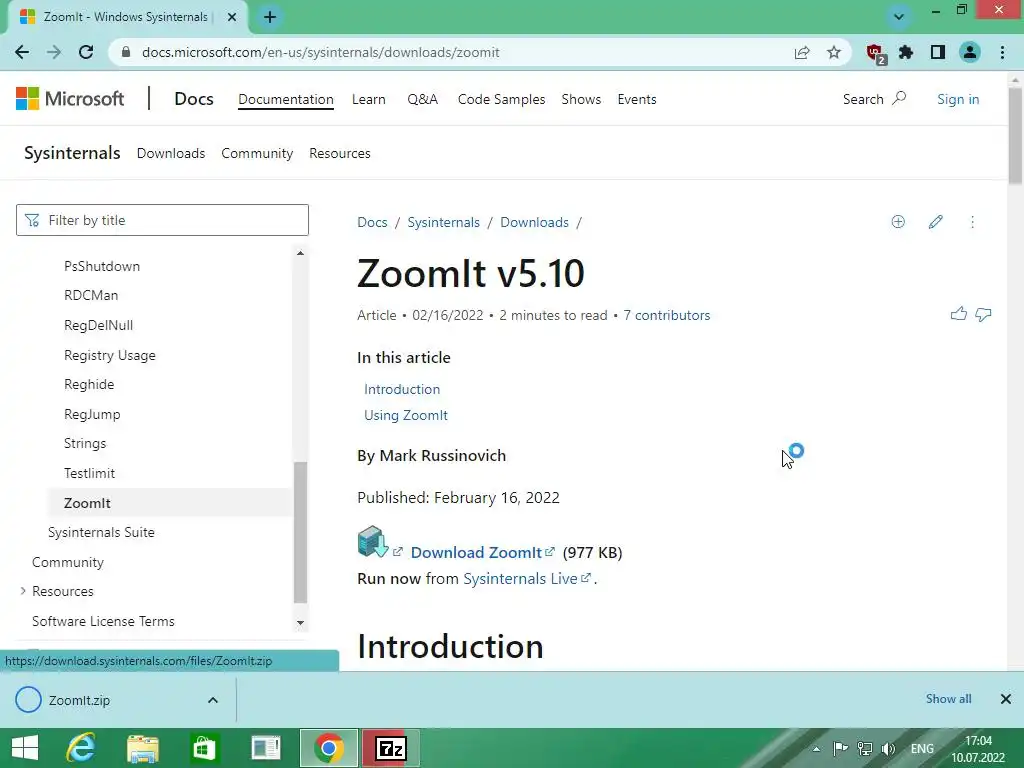This screenshot has height=768, width=1024.
Task: Open Community in the Sysinternals nav
Action: coord(257,153)
